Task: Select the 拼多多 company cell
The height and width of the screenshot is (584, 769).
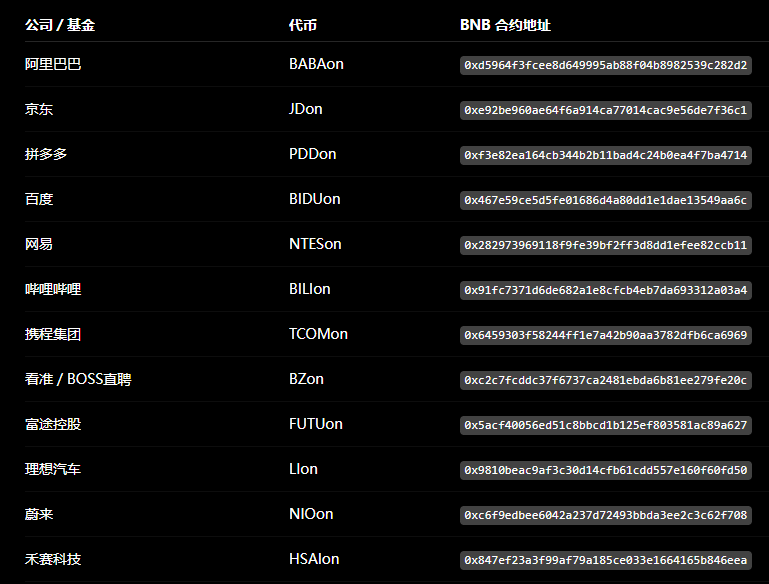Action: click(46, 154)
